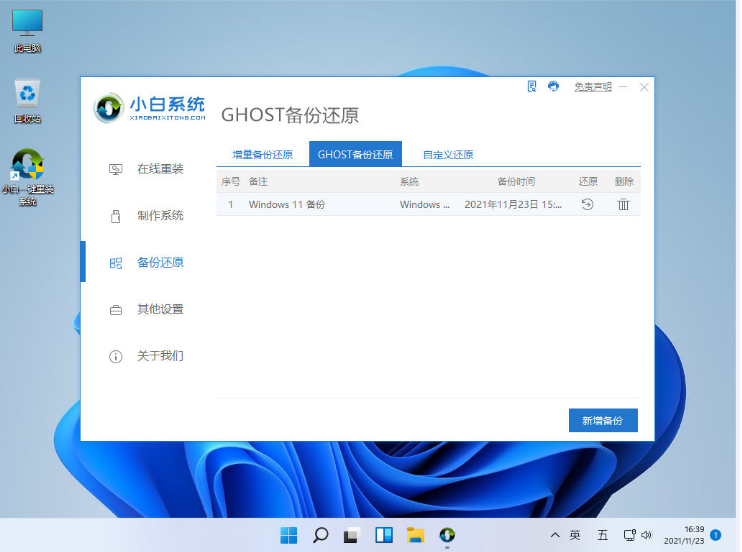Select the GHOST备份还原 tab
The image size is (742, 552).
(x=355, y=155)
